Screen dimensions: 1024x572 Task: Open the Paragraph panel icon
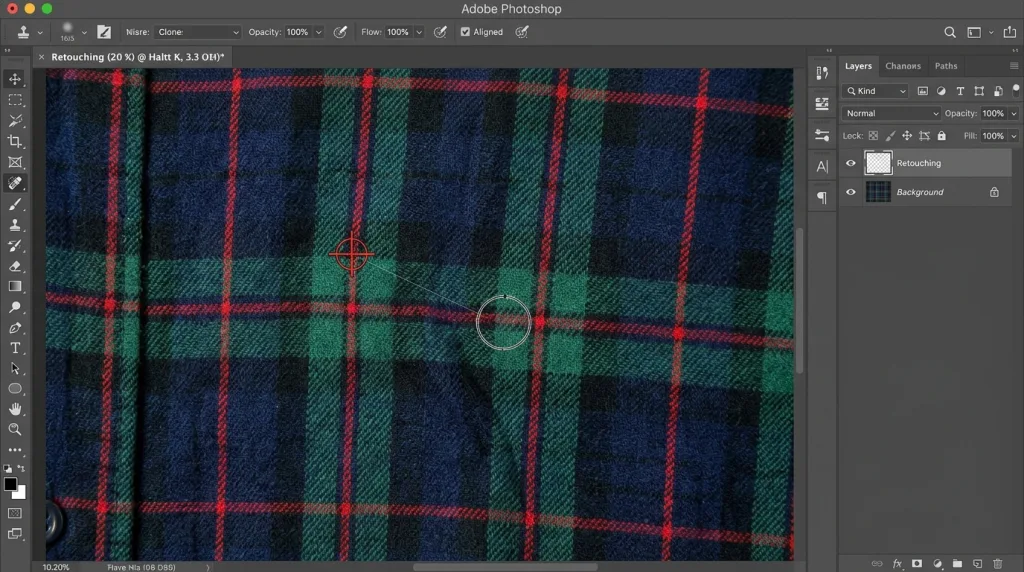point(822,197)
